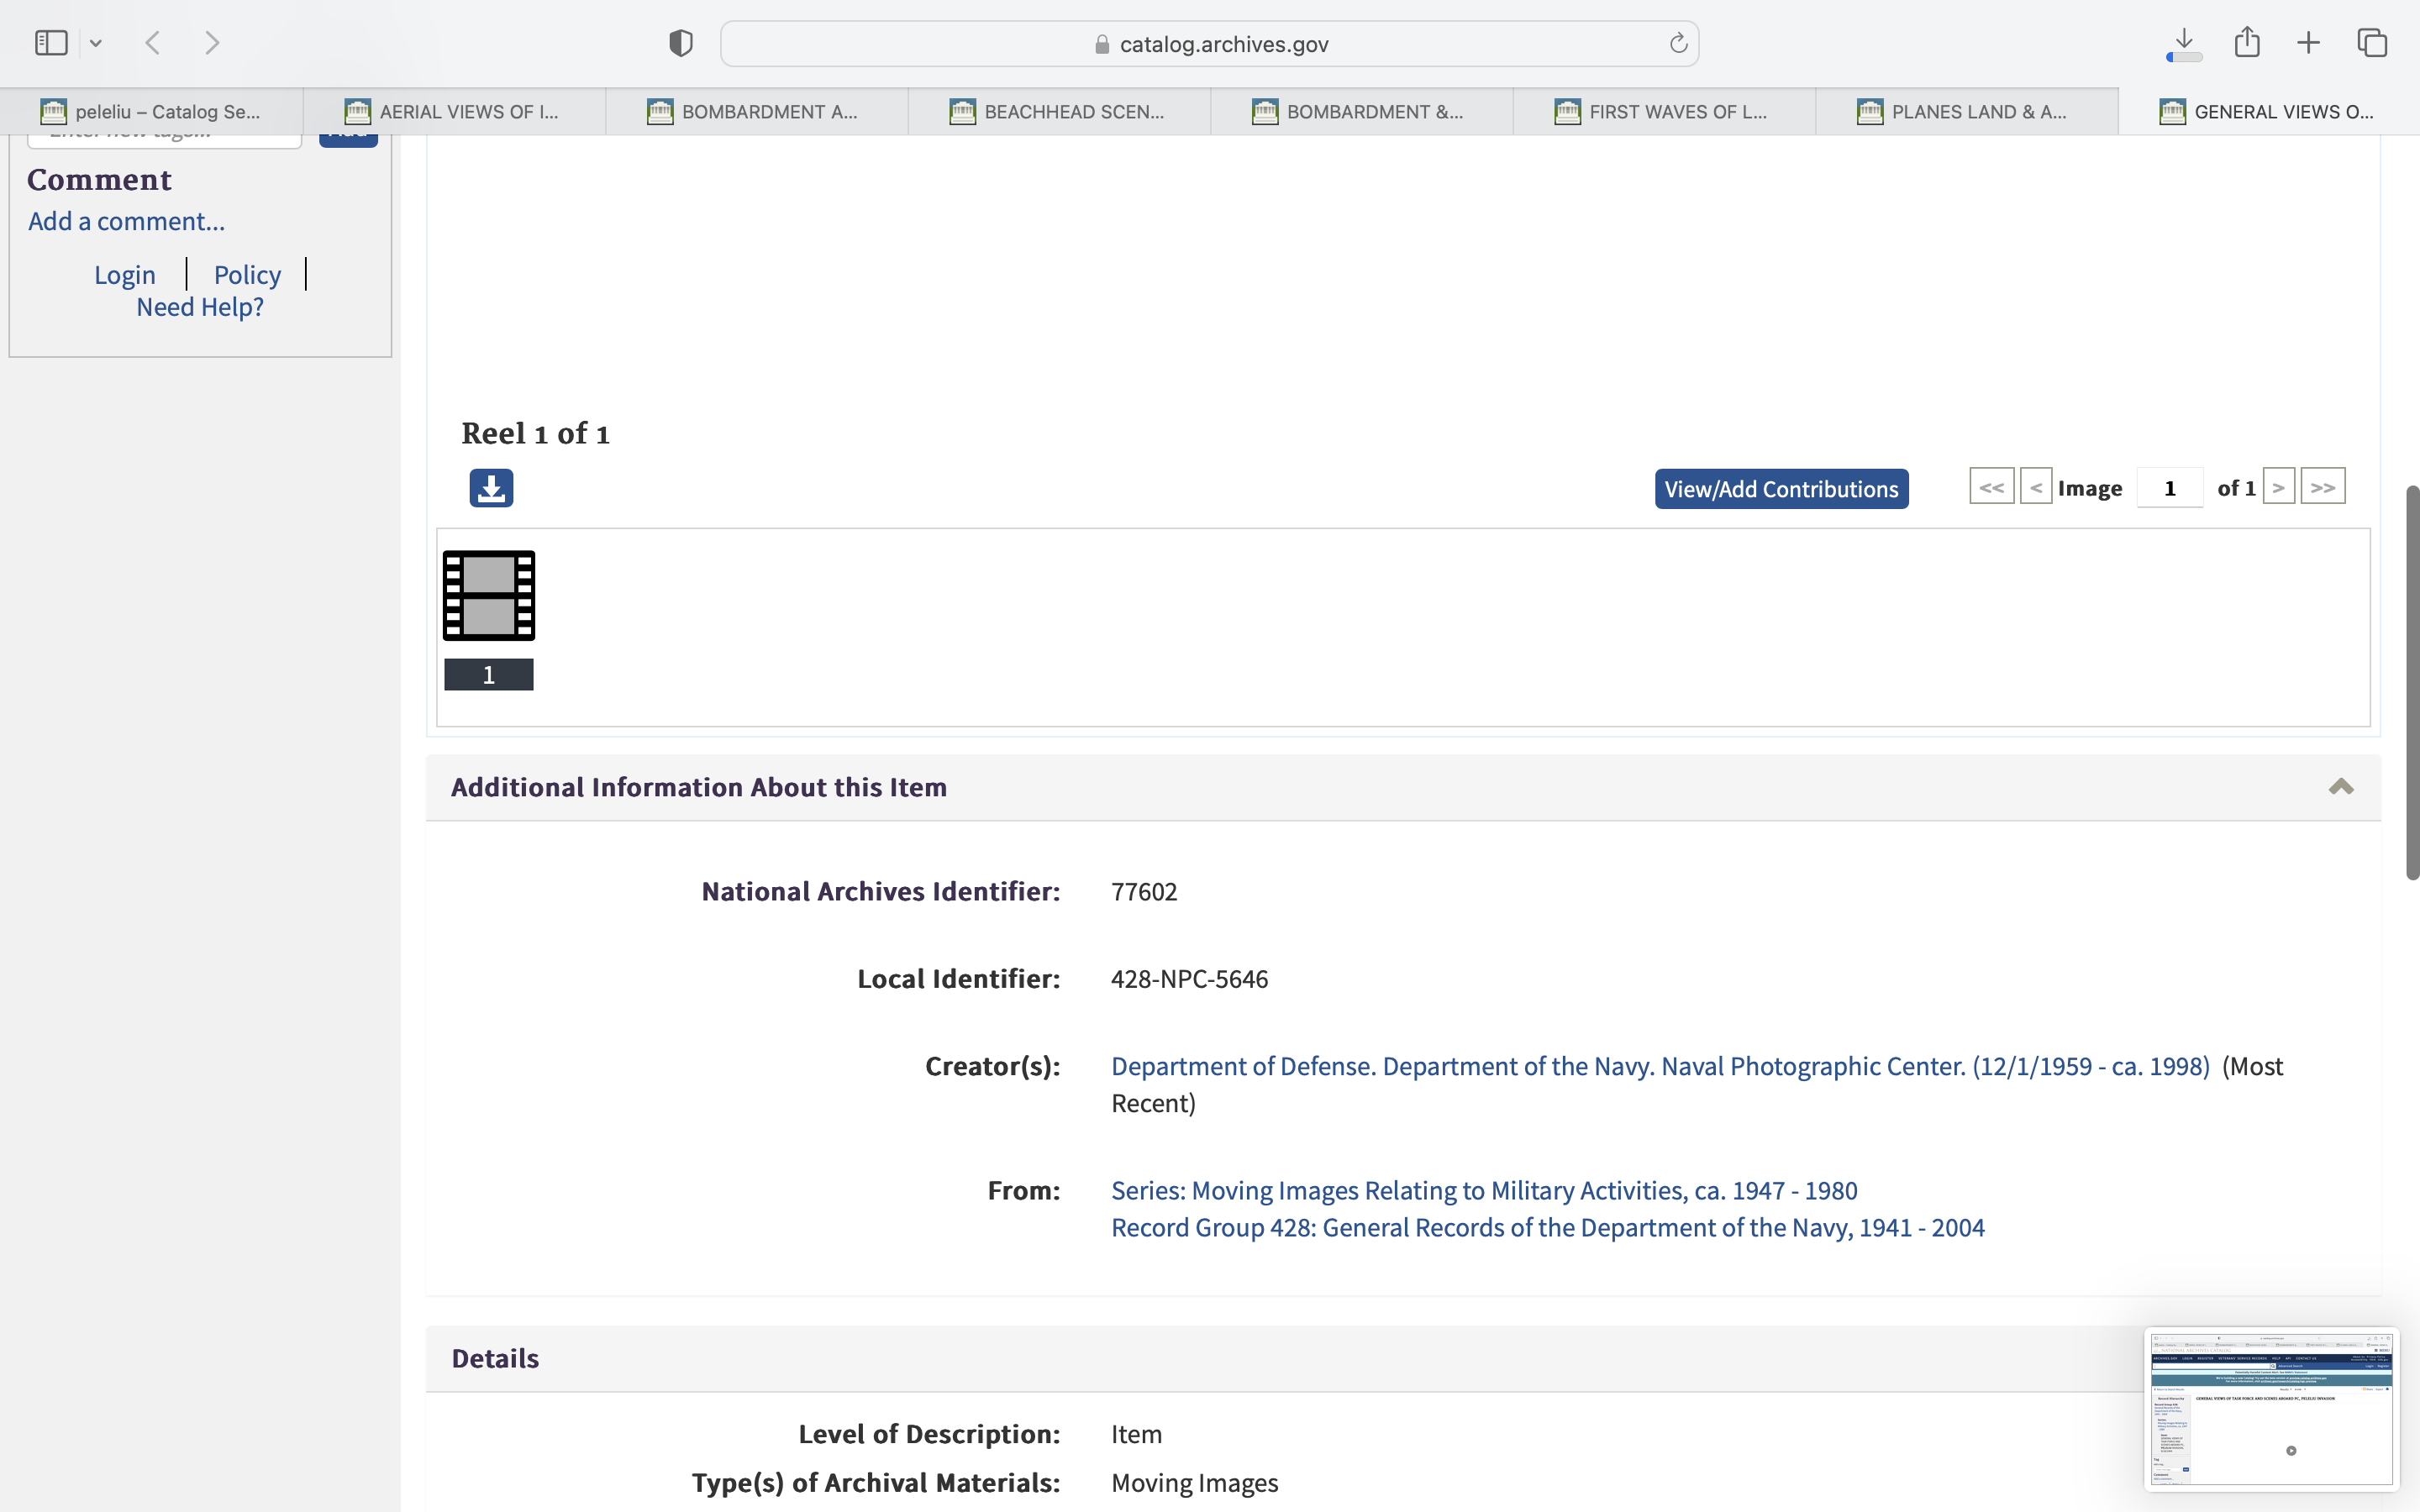Screen dimensions: 2420x1512
Task: Open a new tab with plus icon
Action: pos(2308,43)
